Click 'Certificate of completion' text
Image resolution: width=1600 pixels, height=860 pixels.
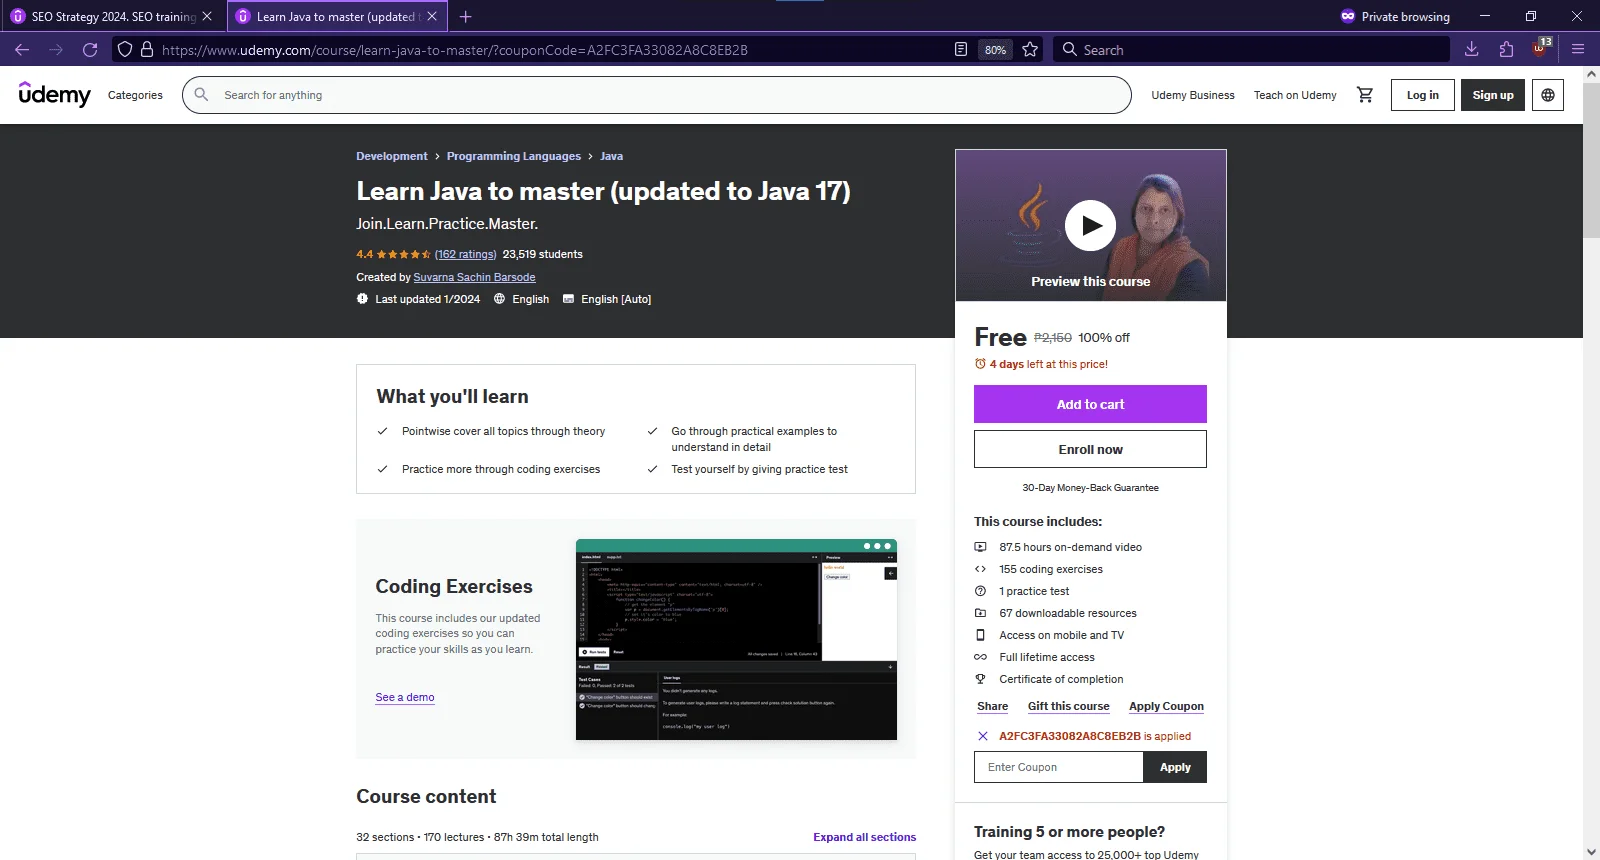[x=1061, y=679]
